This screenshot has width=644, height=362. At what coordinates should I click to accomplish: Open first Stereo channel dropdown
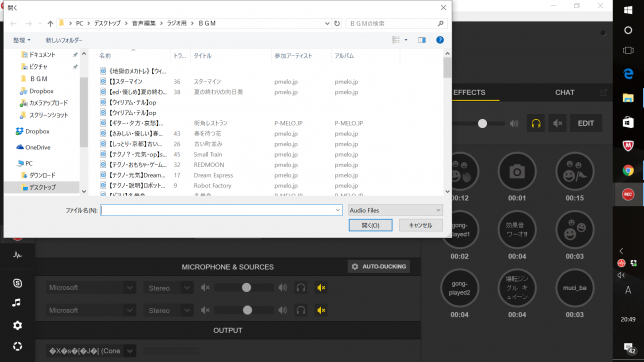(168, 288)
